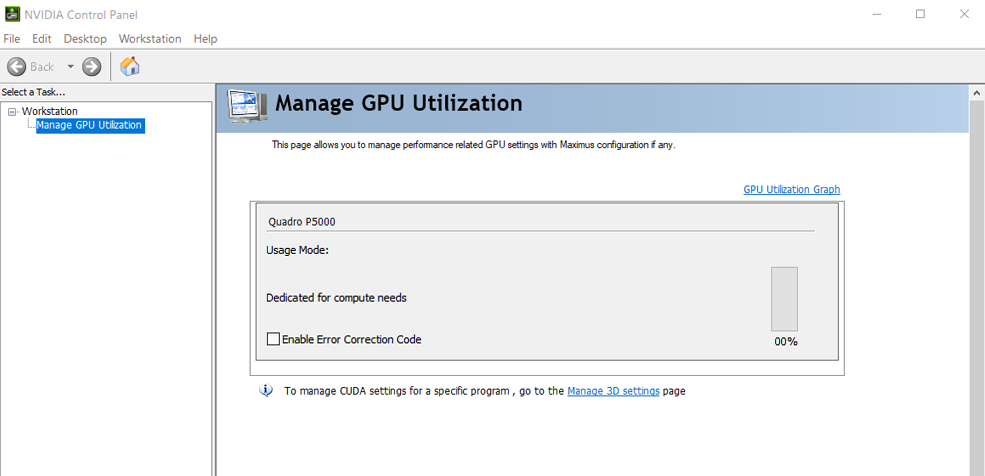This screenshot has width=985, height=476.
Task: Click the NVIDIA logo in title bar
Action: click(x=12, y=14)
